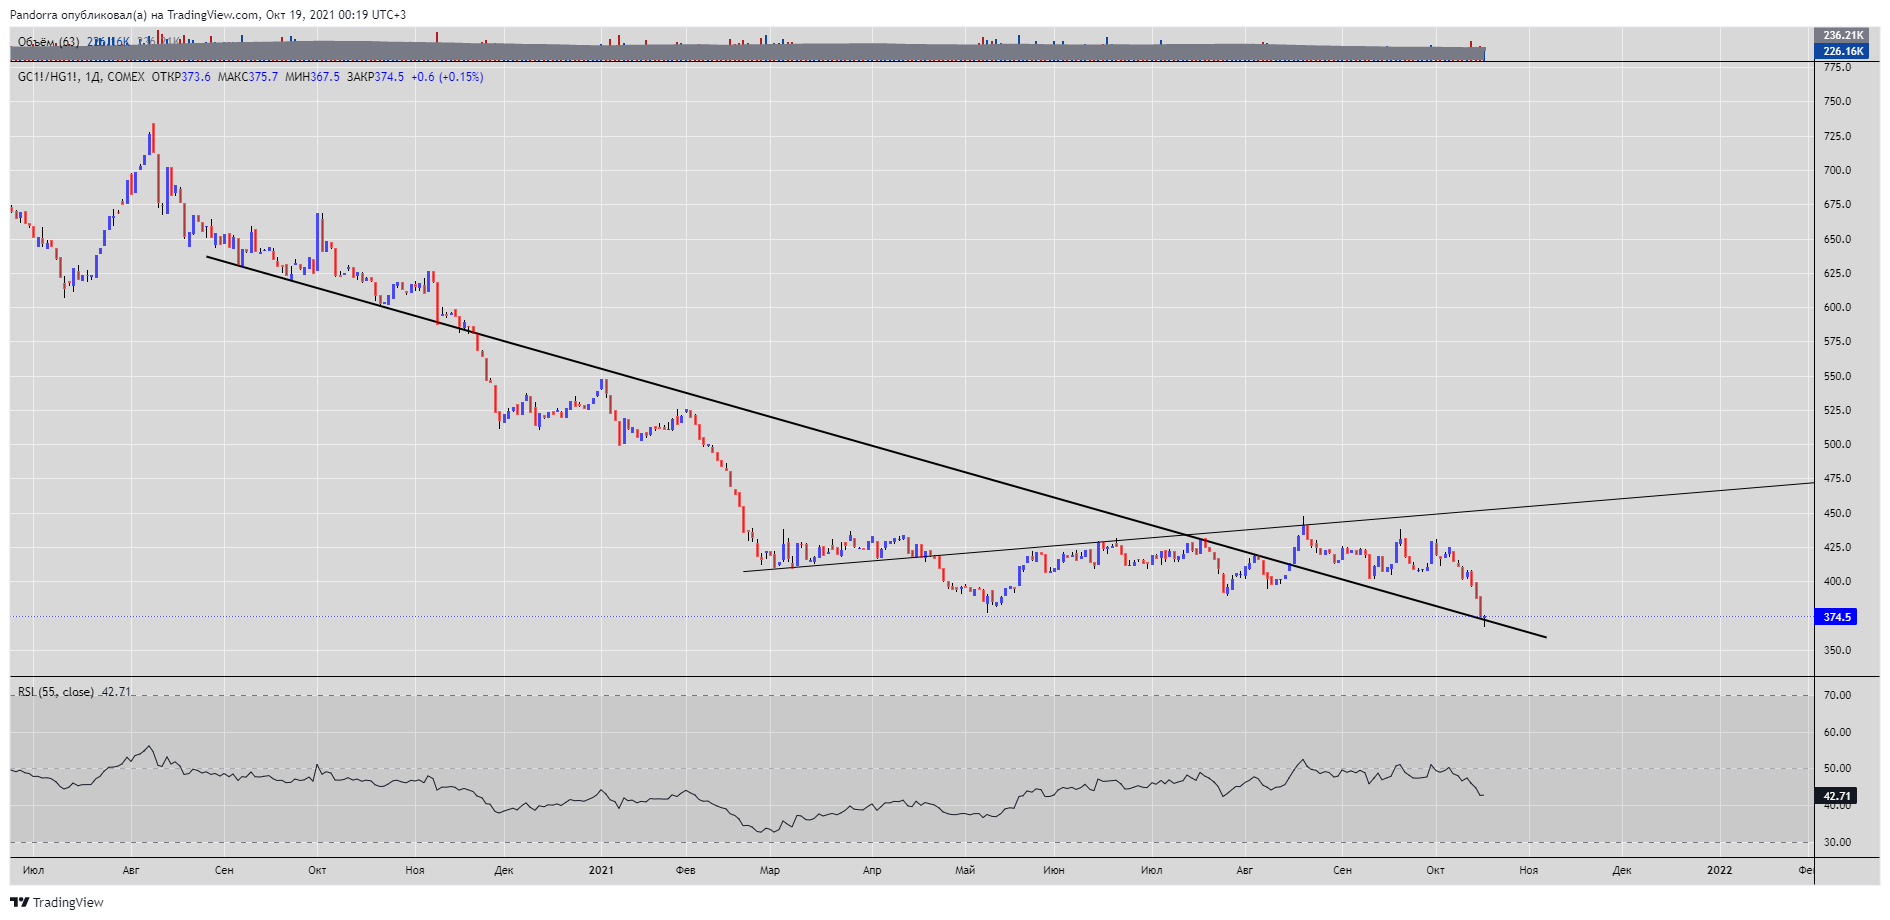Screen dimensions: 1890x920
Task: Click the 725.0 price axis label
Action: click(1837, 136)
